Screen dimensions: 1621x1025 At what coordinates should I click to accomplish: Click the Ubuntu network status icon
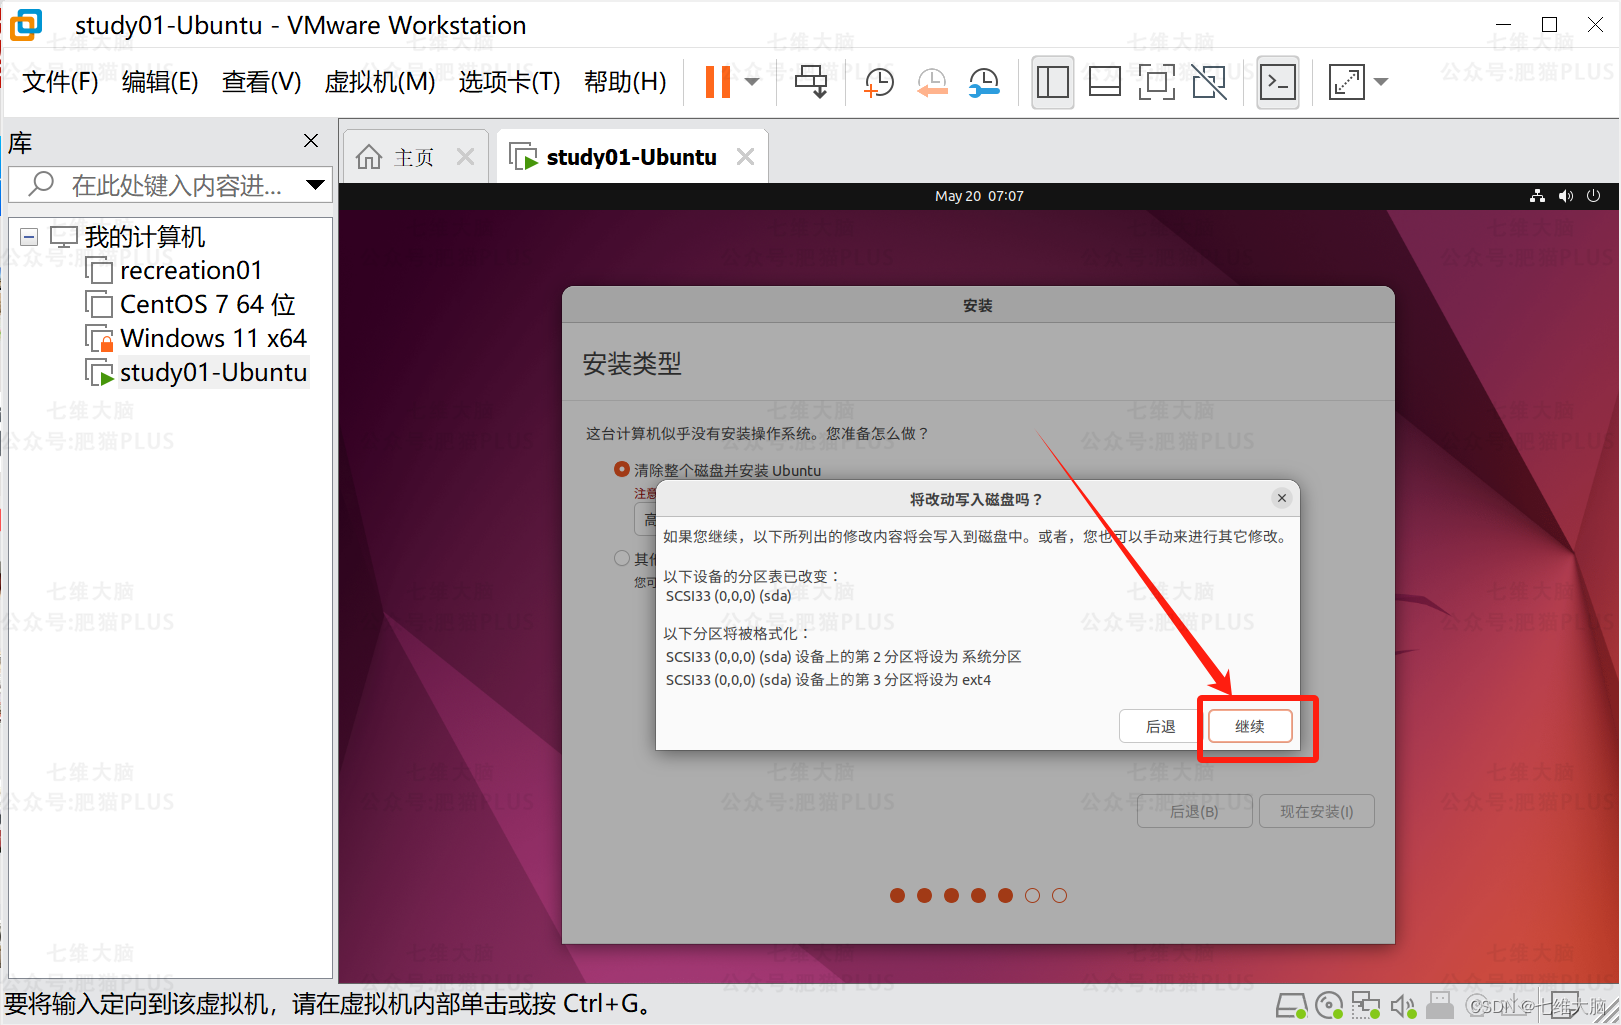click(1537, 196)
